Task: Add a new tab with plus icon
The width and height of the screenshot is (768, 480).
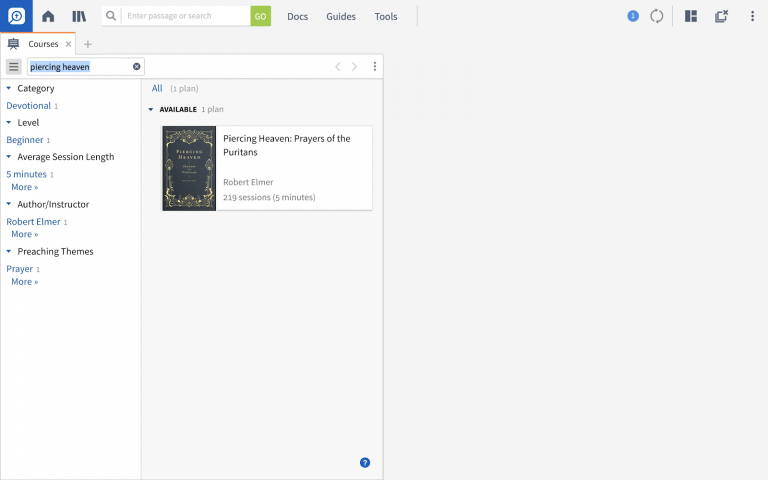Action: [x=88, y=44]
